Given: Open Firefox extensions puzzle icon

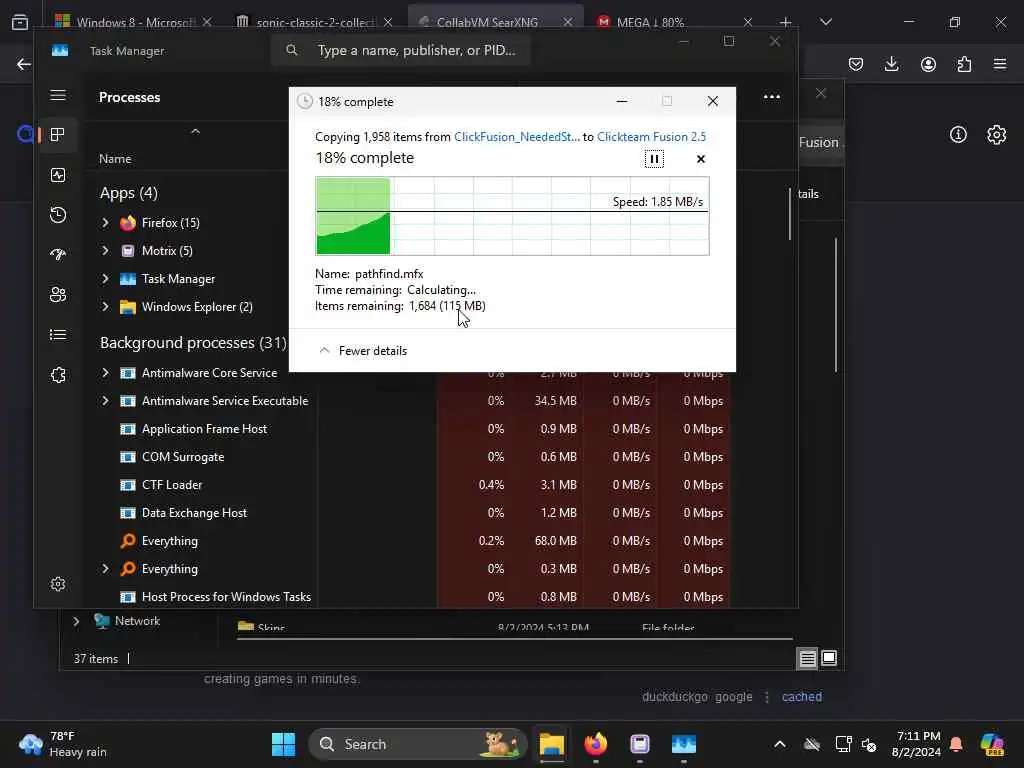Looking at the screenshot, I should (964, 64).
